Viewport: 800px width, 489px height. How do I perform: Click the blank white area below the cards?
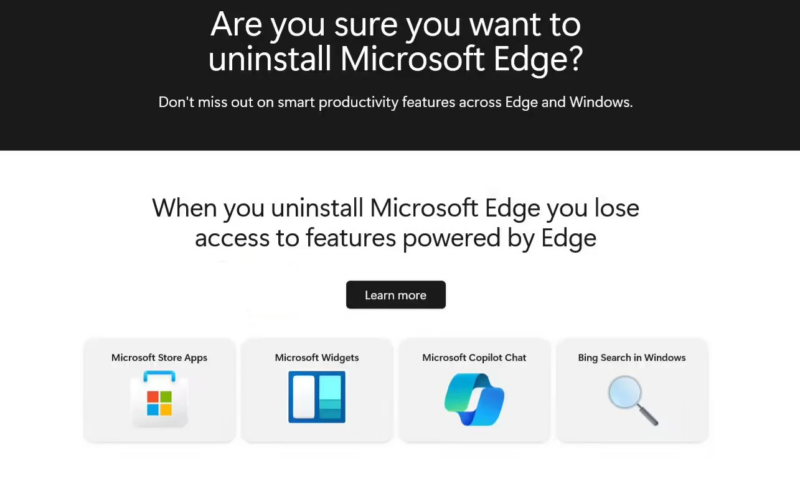[400, 468]
